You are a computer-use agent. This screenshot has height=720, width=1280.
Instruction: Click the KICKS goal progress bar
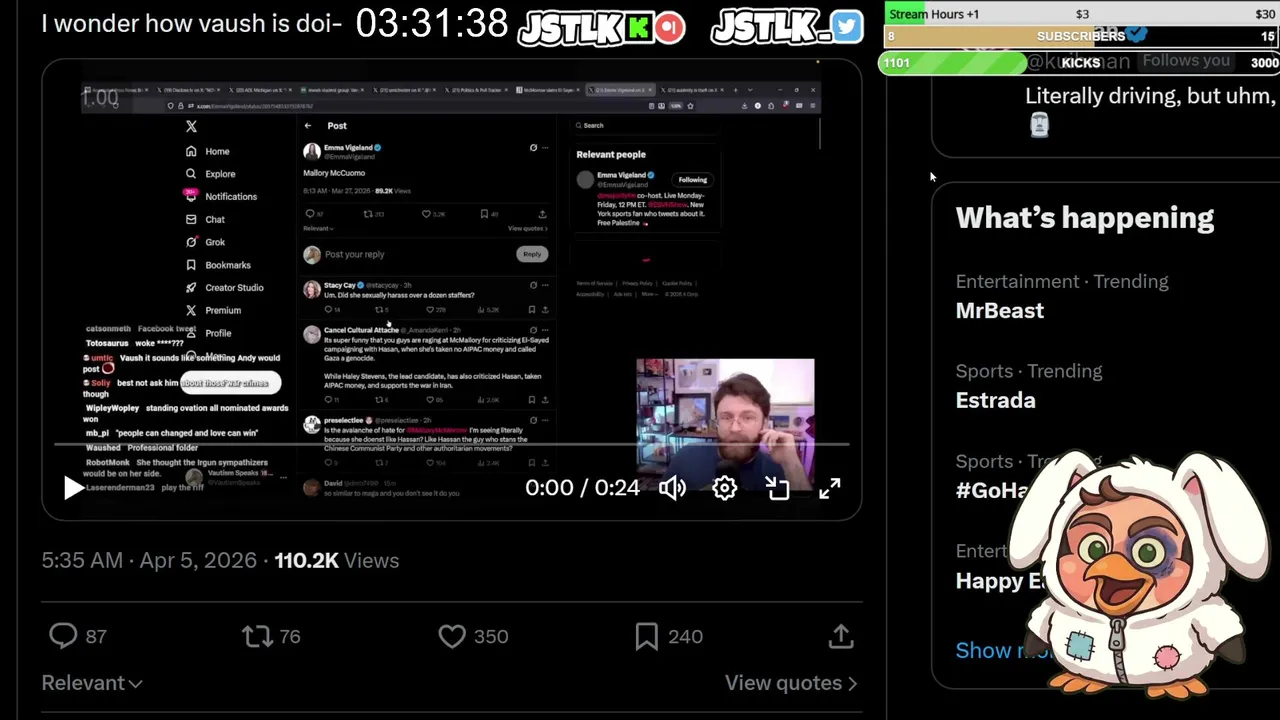(1080, 63)
